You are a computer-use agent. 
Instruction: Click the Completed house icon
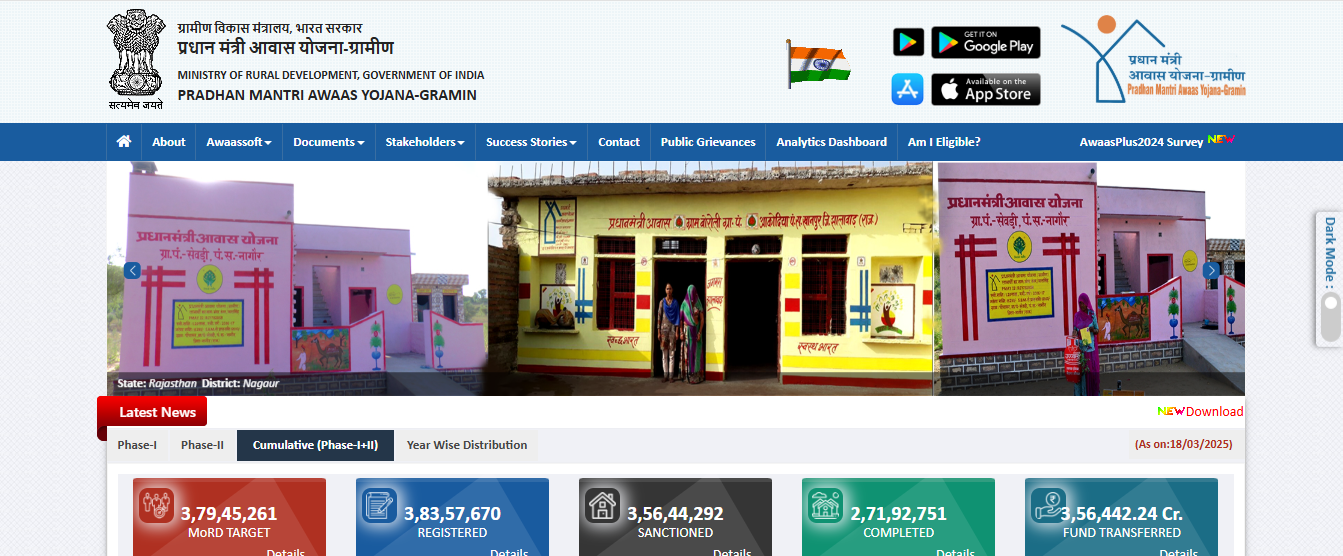pos(826,505)
